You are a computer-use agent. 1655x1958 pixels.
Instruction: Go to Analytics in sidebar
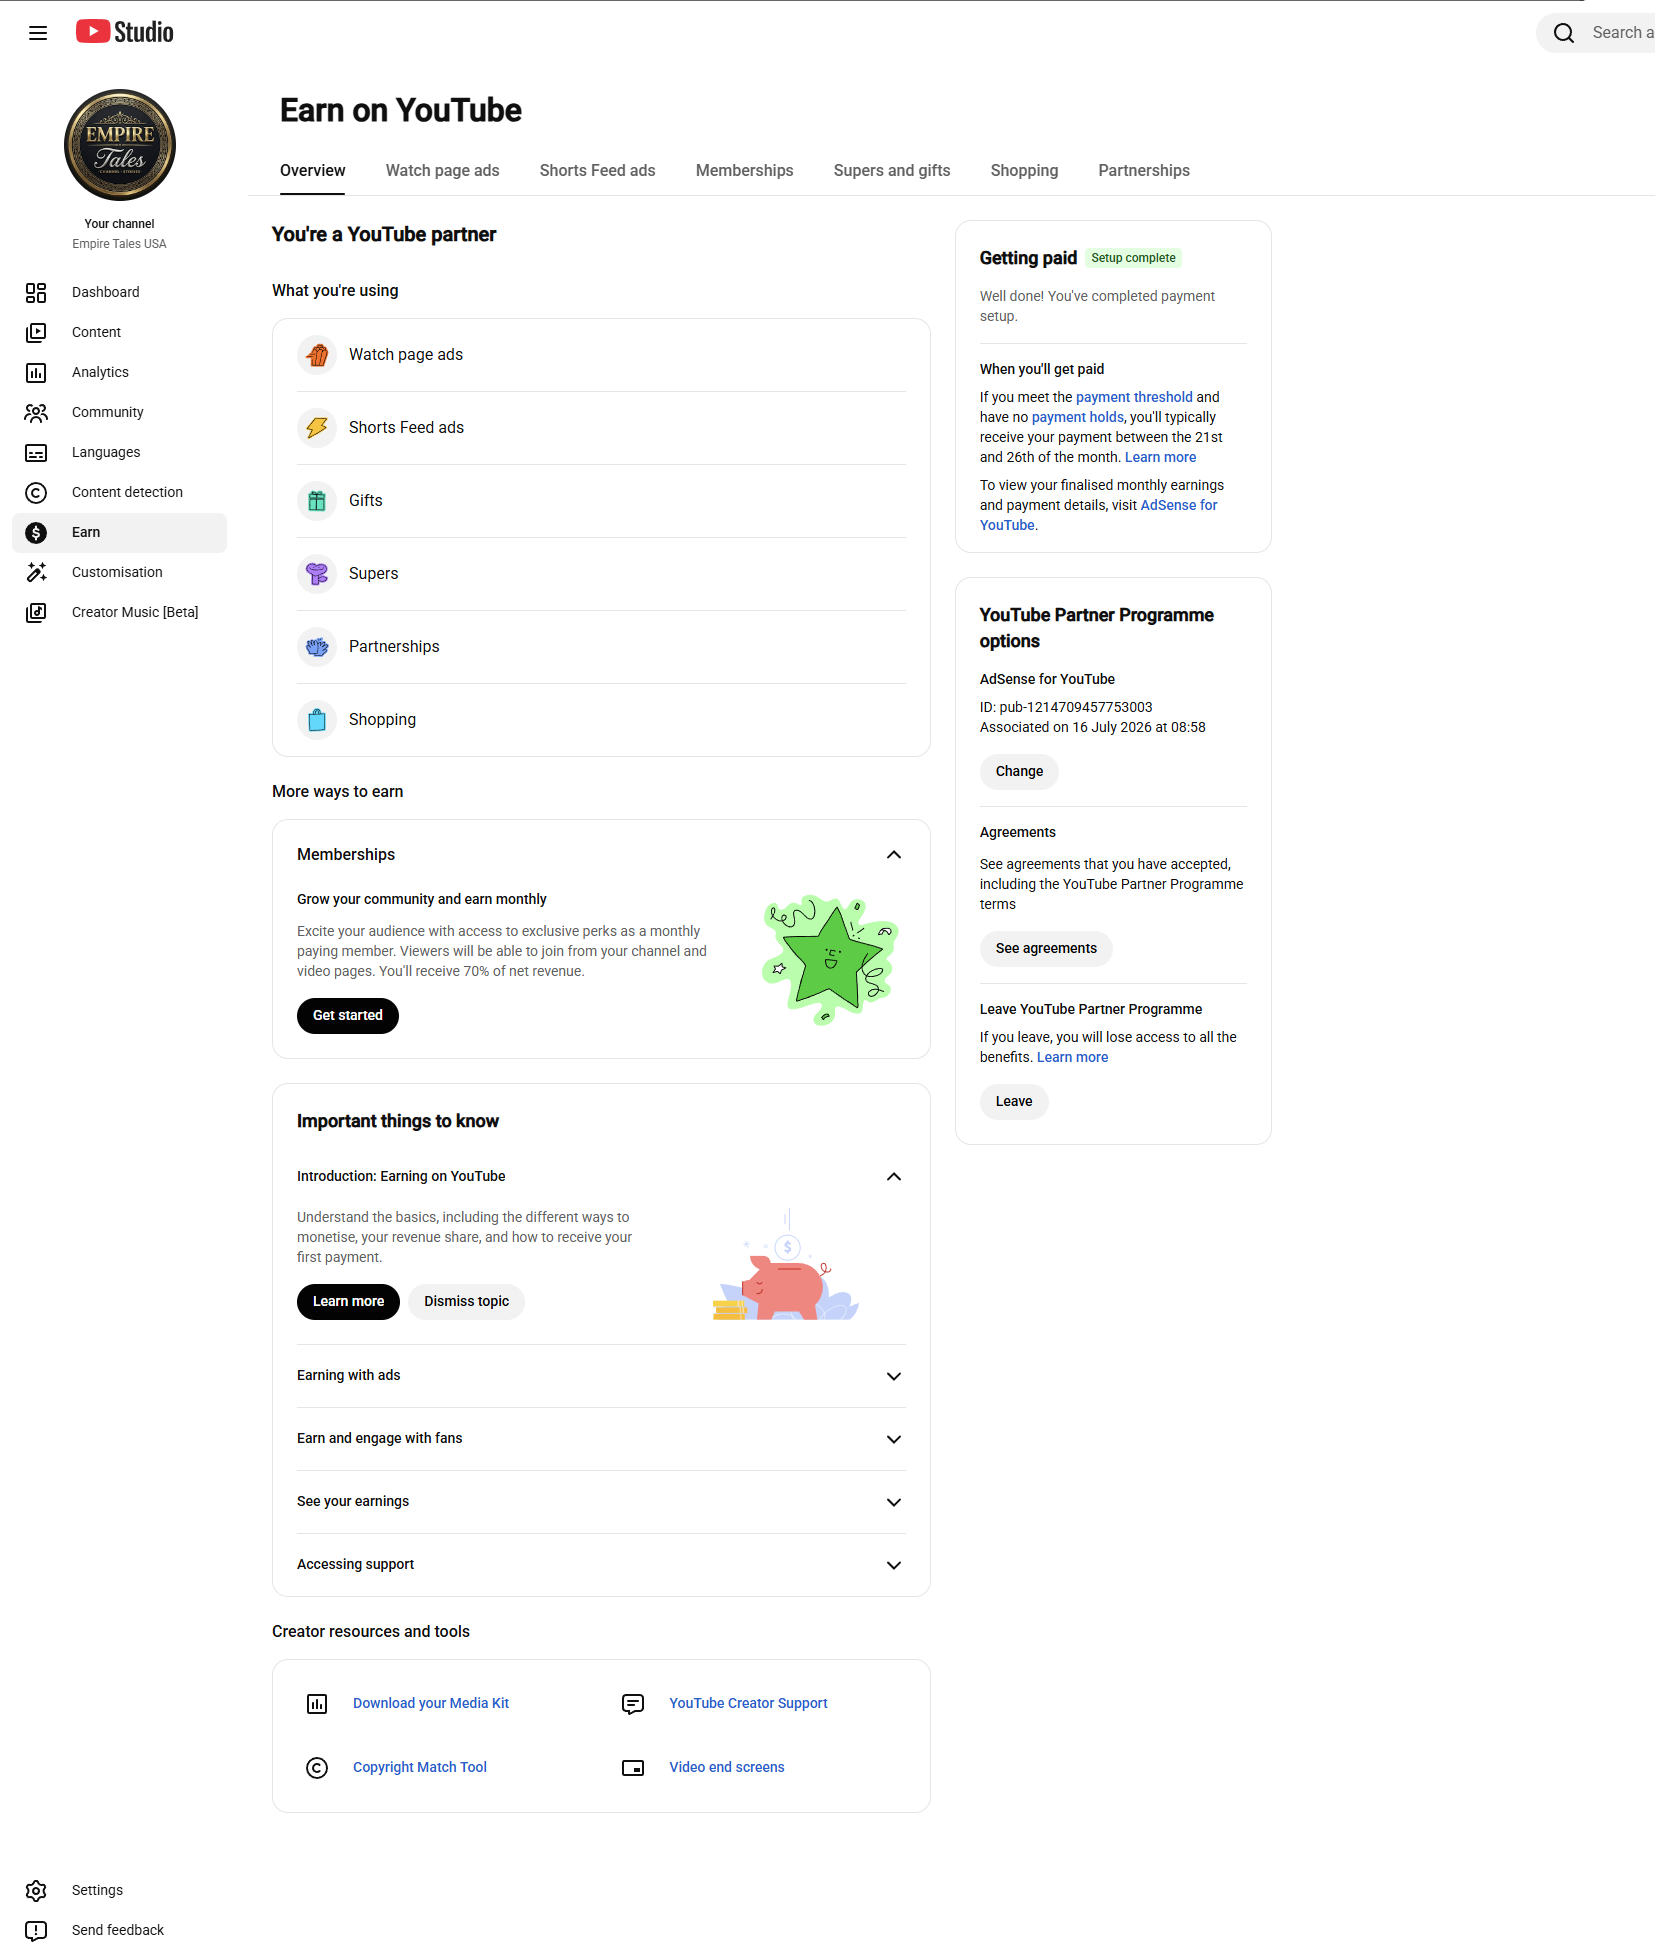[x=119, y=372]
